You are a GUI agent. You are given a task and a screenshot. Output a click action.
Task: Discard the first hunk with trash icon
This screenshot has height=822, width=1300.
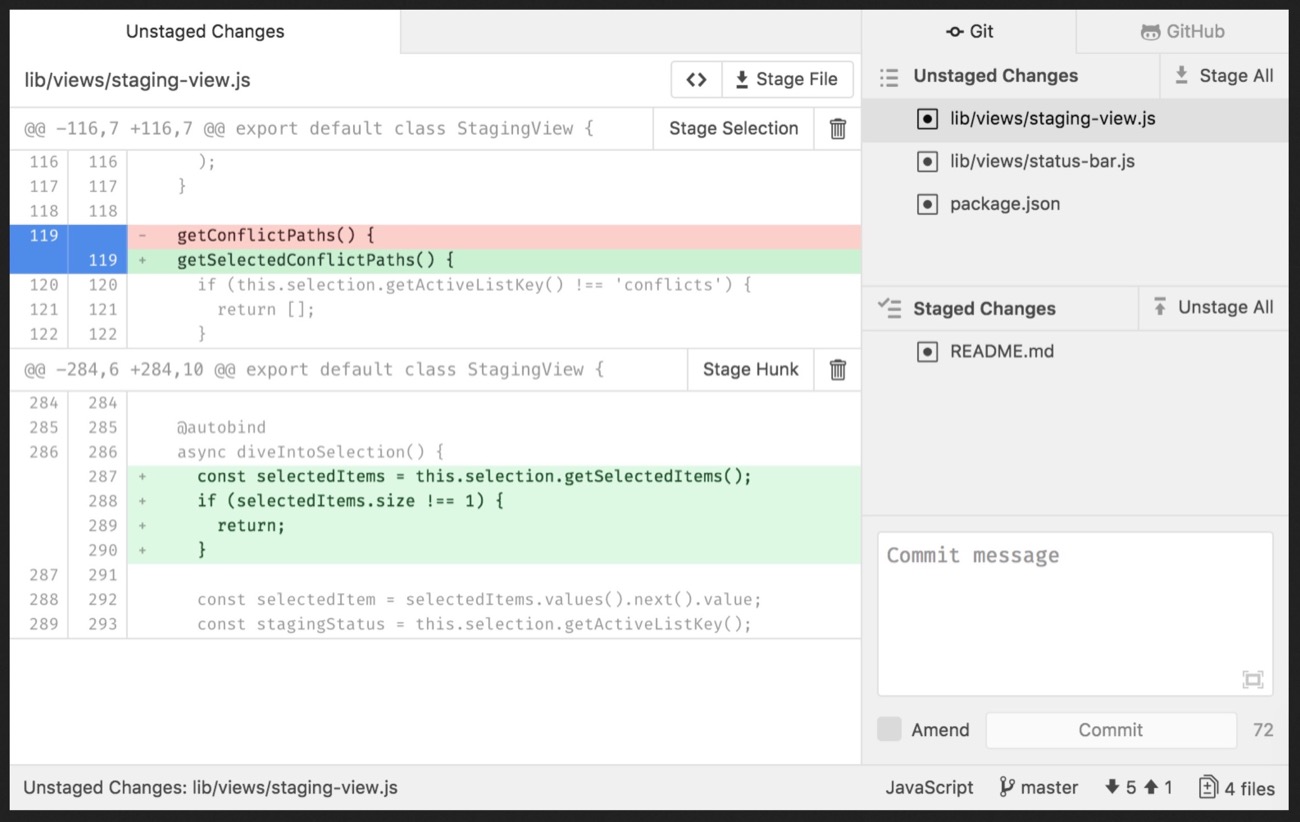click(838, 129)
